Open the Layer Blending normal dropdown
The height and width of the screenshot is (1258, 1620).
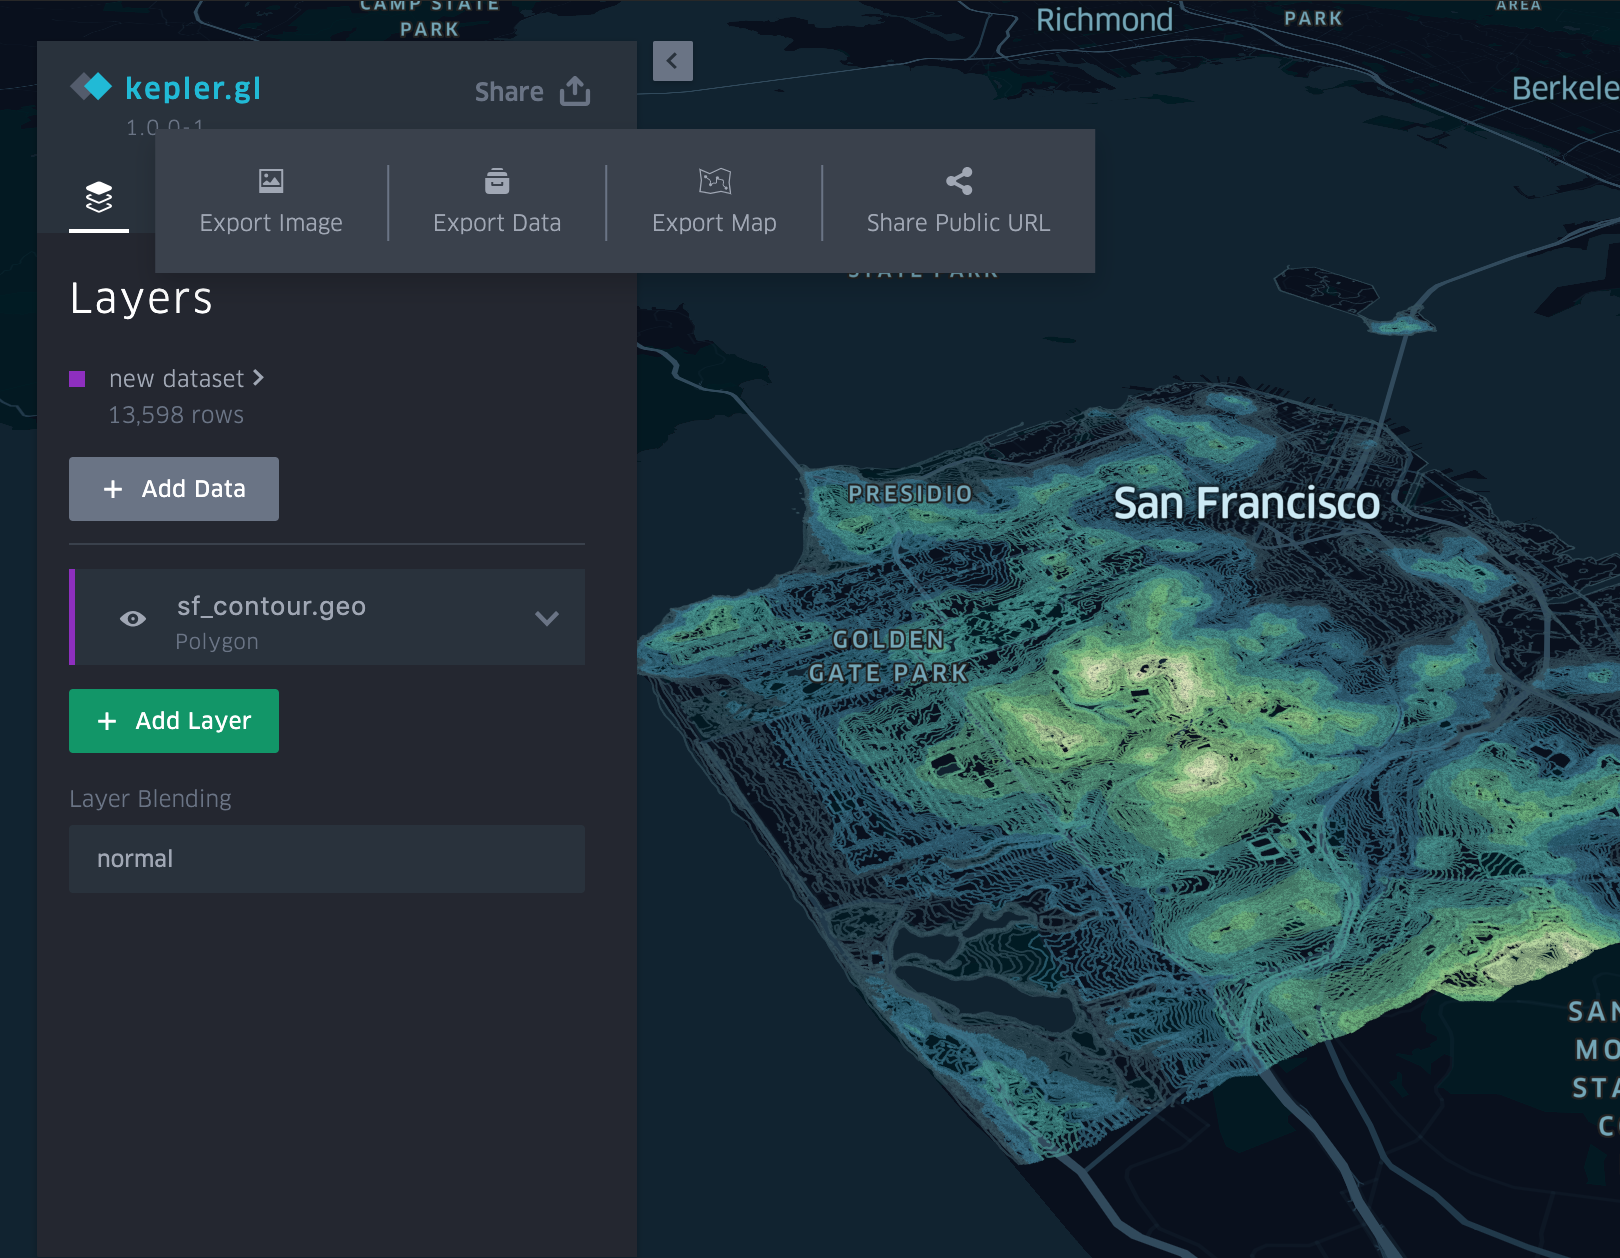(x=327, y=859)
